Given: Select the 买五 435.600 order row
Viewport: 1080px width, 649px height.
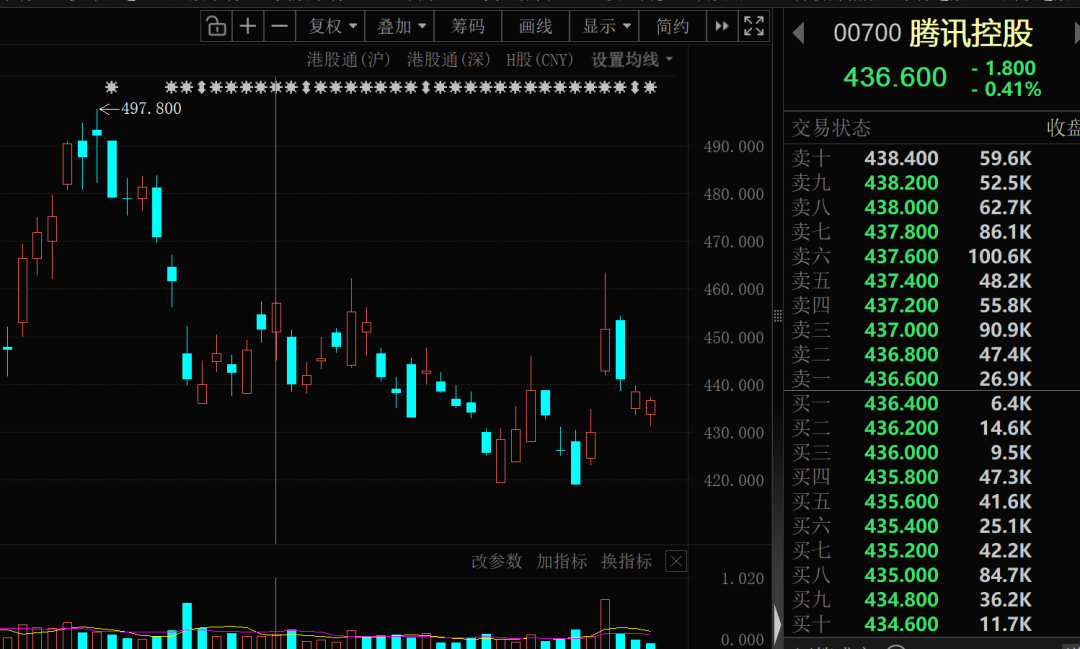Looking at the screenshot, I should (931, 502).
